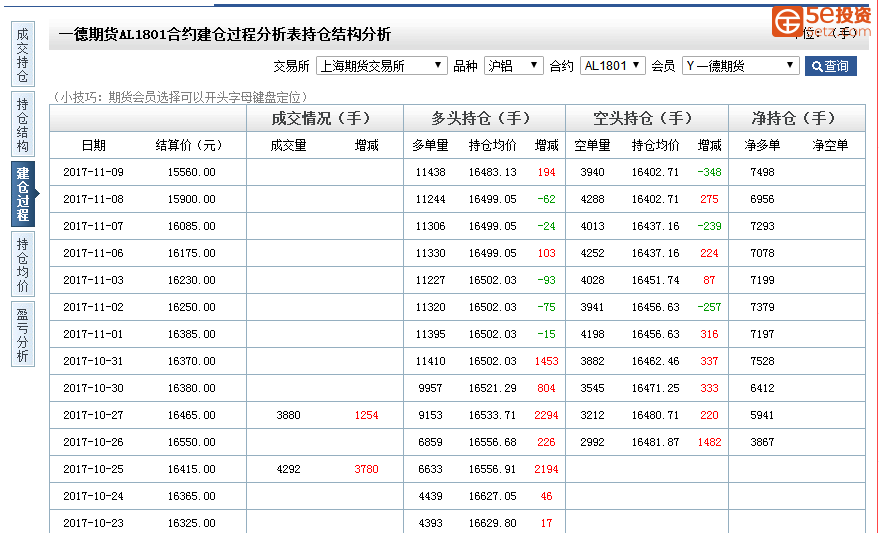Open the 持仓结构 side tab
The width and height of the screenshot is (879, 533).
pos(23,124)
